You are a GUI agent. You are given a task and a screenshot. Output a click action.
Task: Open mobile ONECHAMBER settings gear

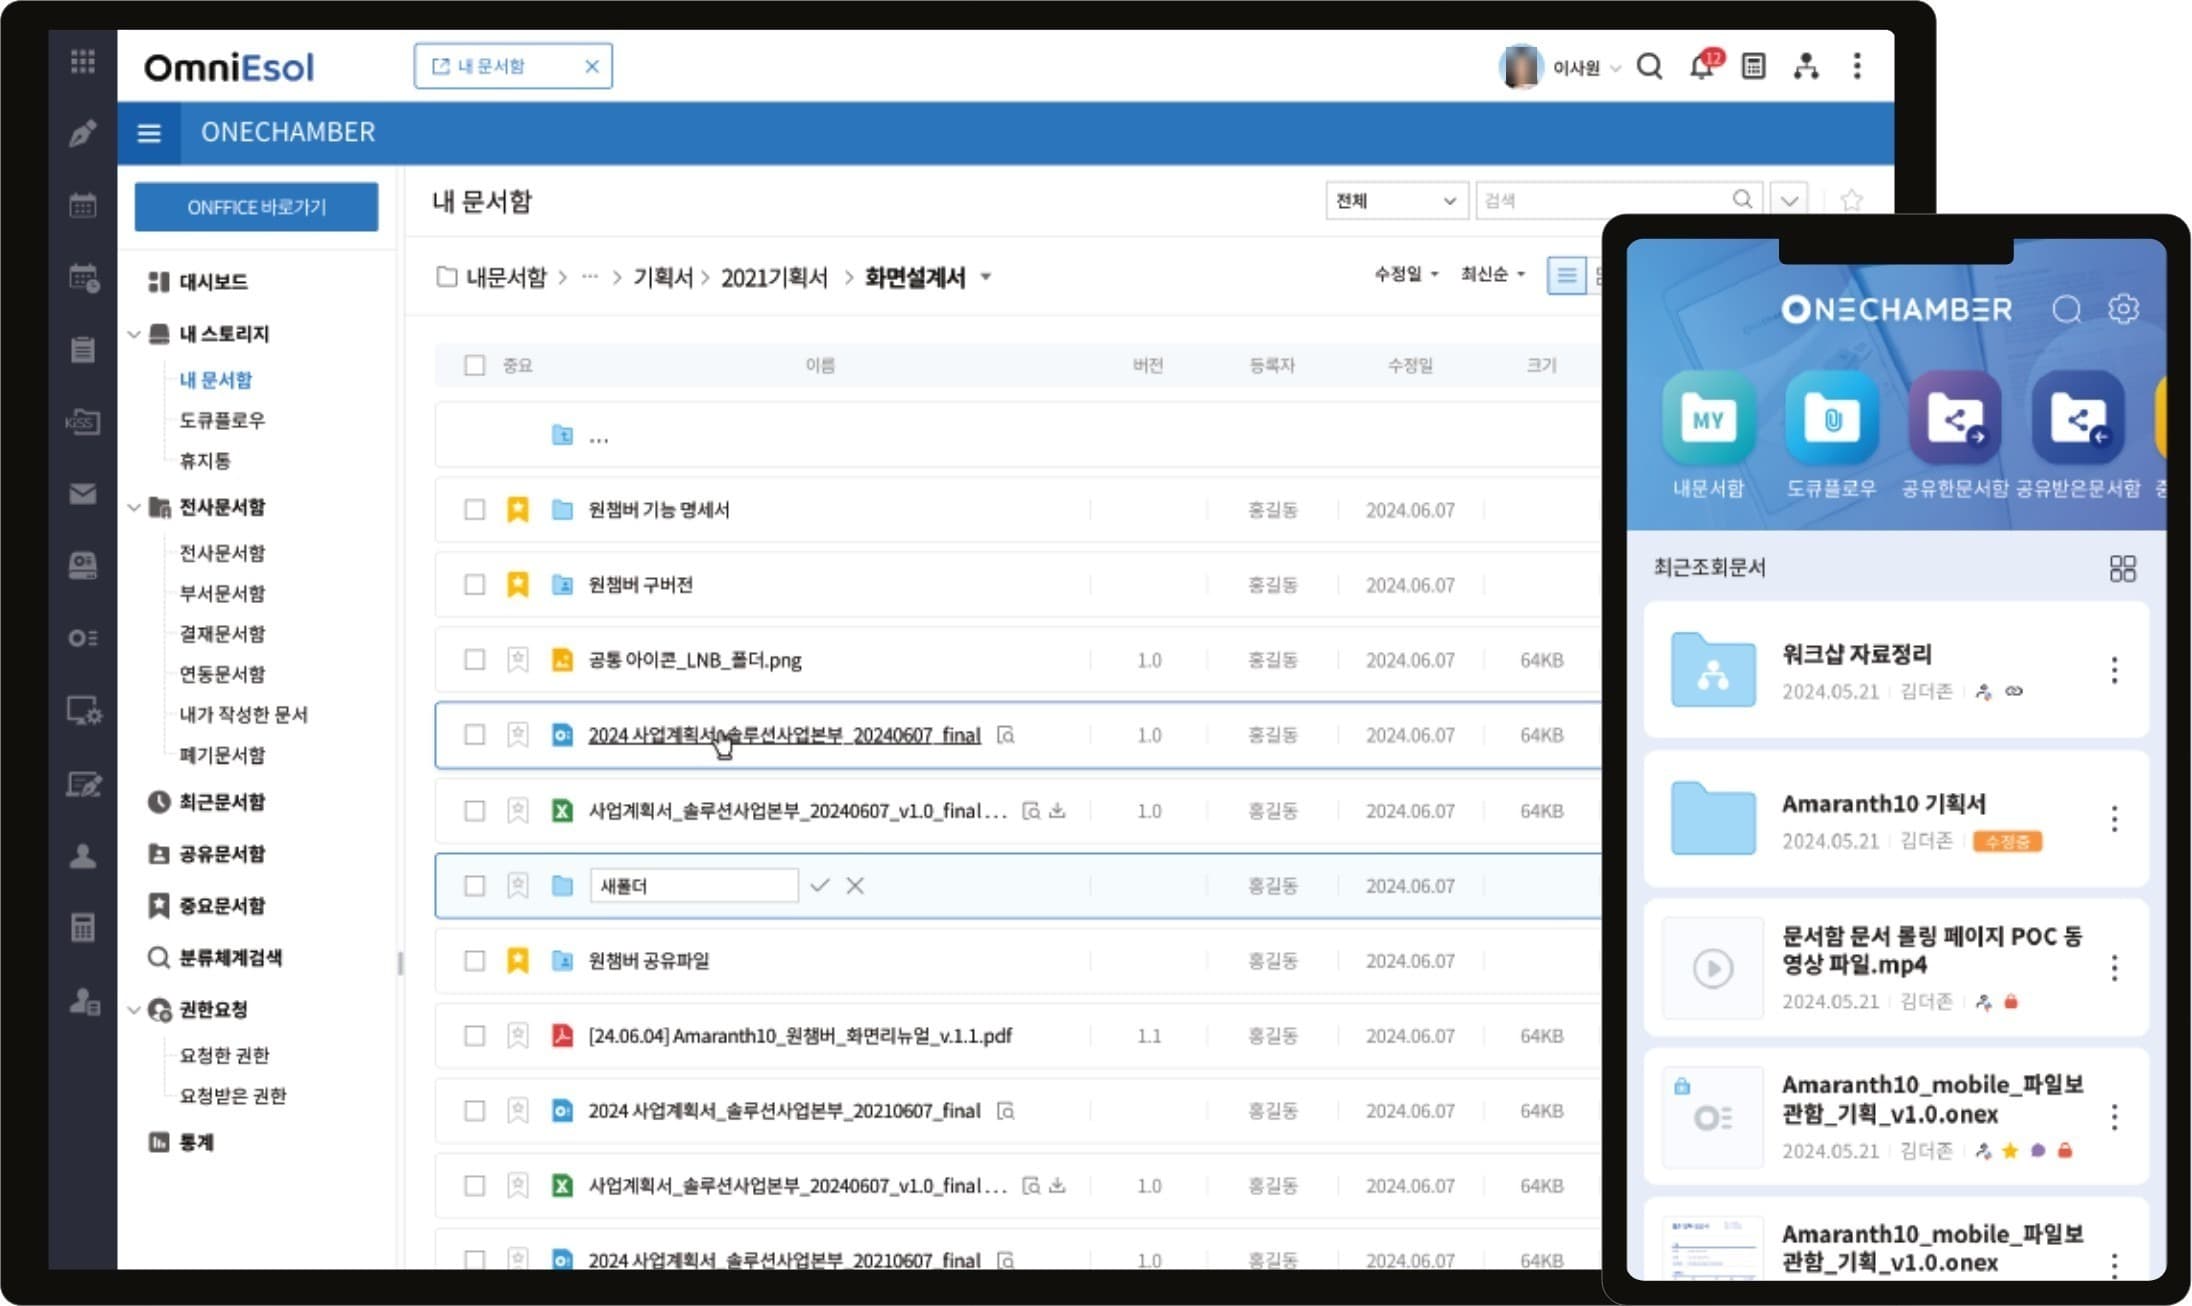click(x=2123, y=309)
